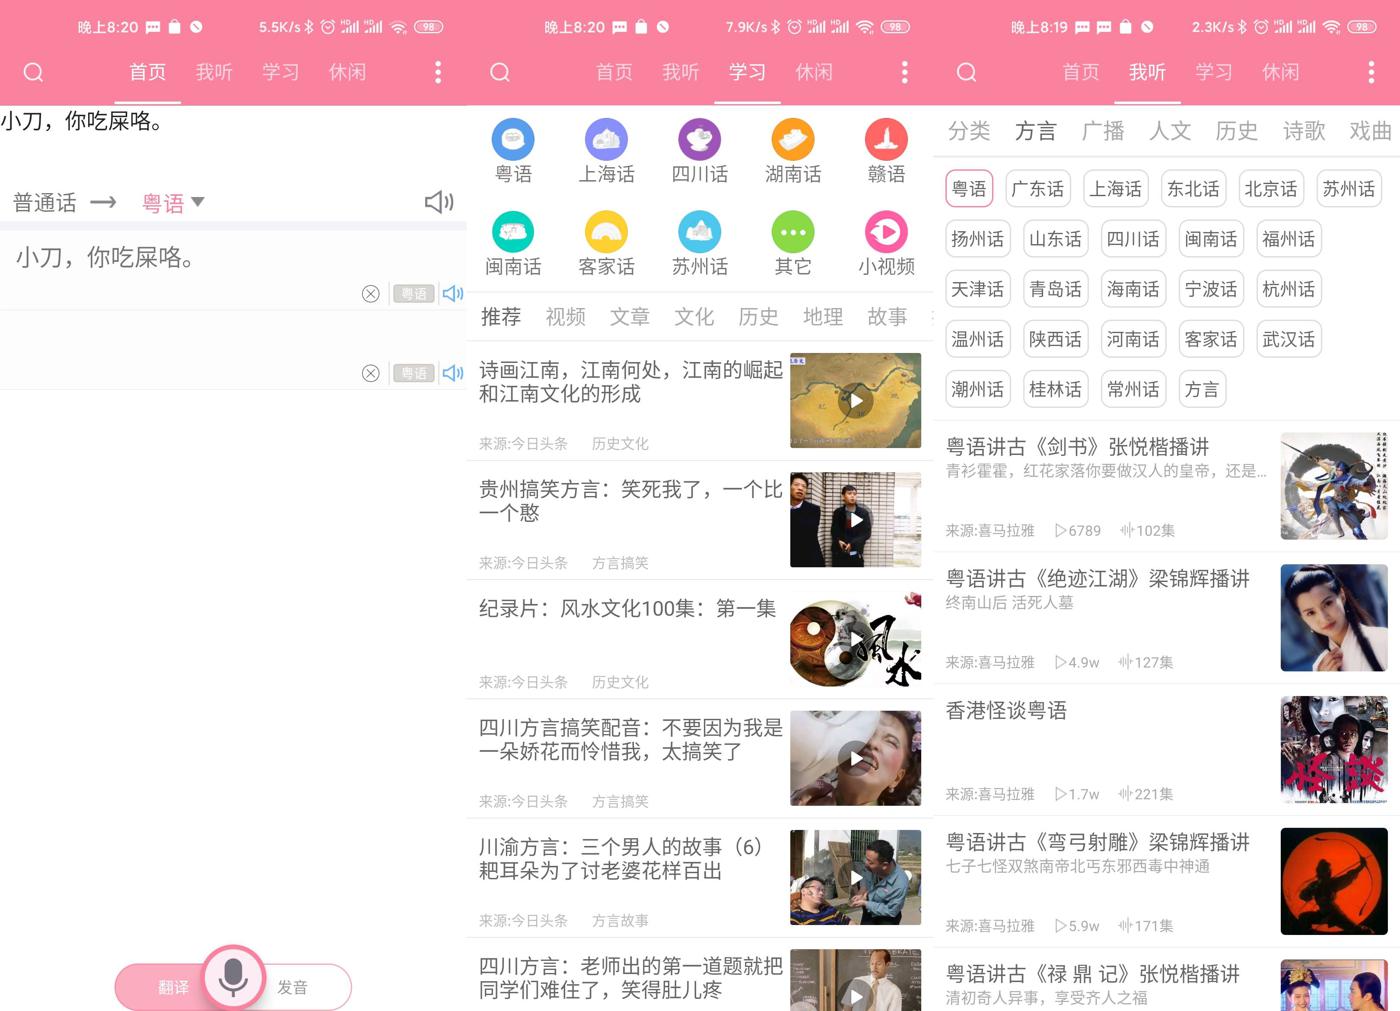Expand the 粤语 target language dropdown
Viewport: 1400px width, 1011px height.
click(x=173, y=203)
